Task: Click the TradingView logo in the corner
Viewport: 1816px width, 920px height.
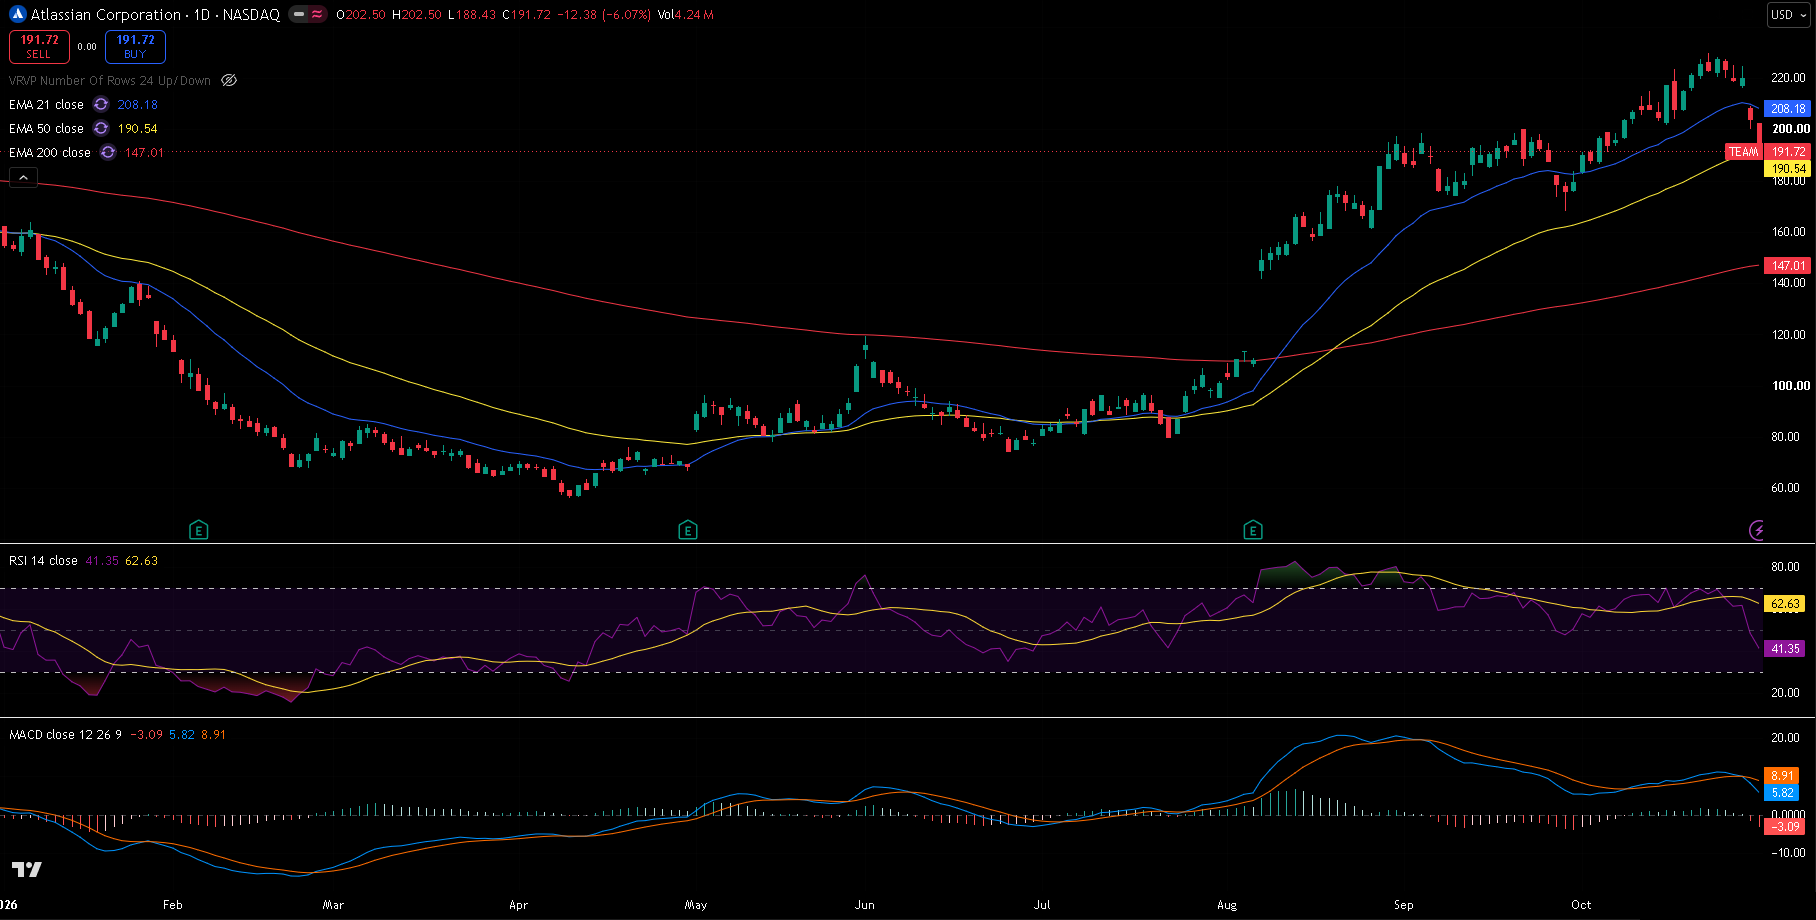Action: pyautogui.click(x=27, y=869)
